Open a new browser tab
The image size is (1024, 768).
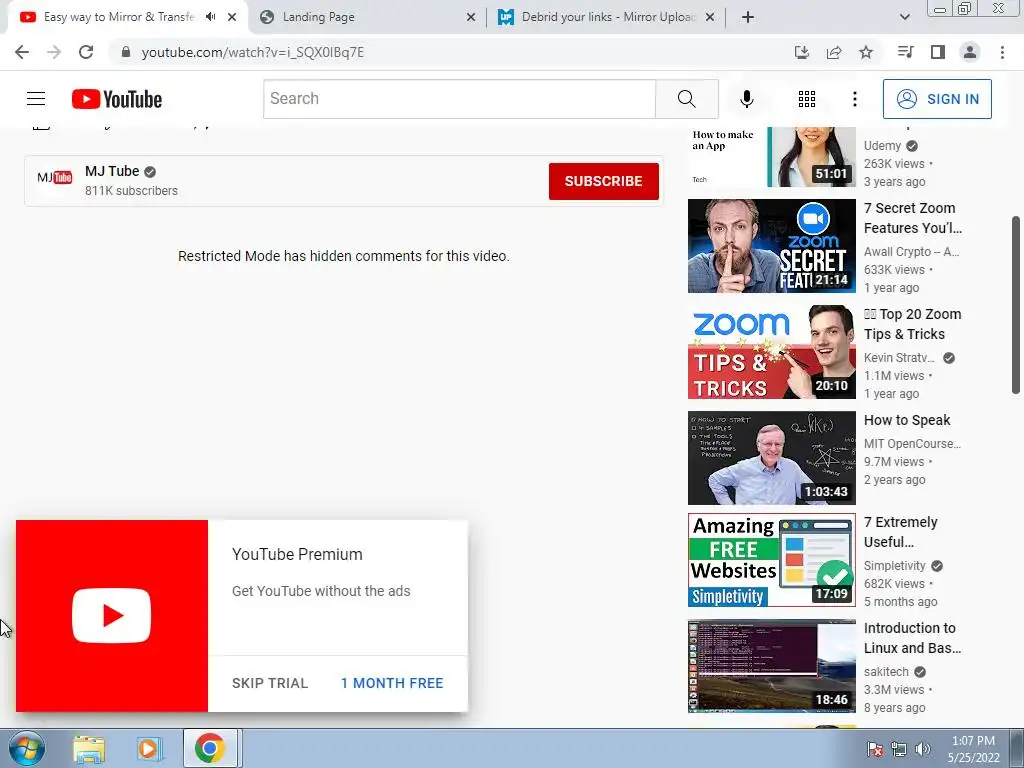point(748,17)
